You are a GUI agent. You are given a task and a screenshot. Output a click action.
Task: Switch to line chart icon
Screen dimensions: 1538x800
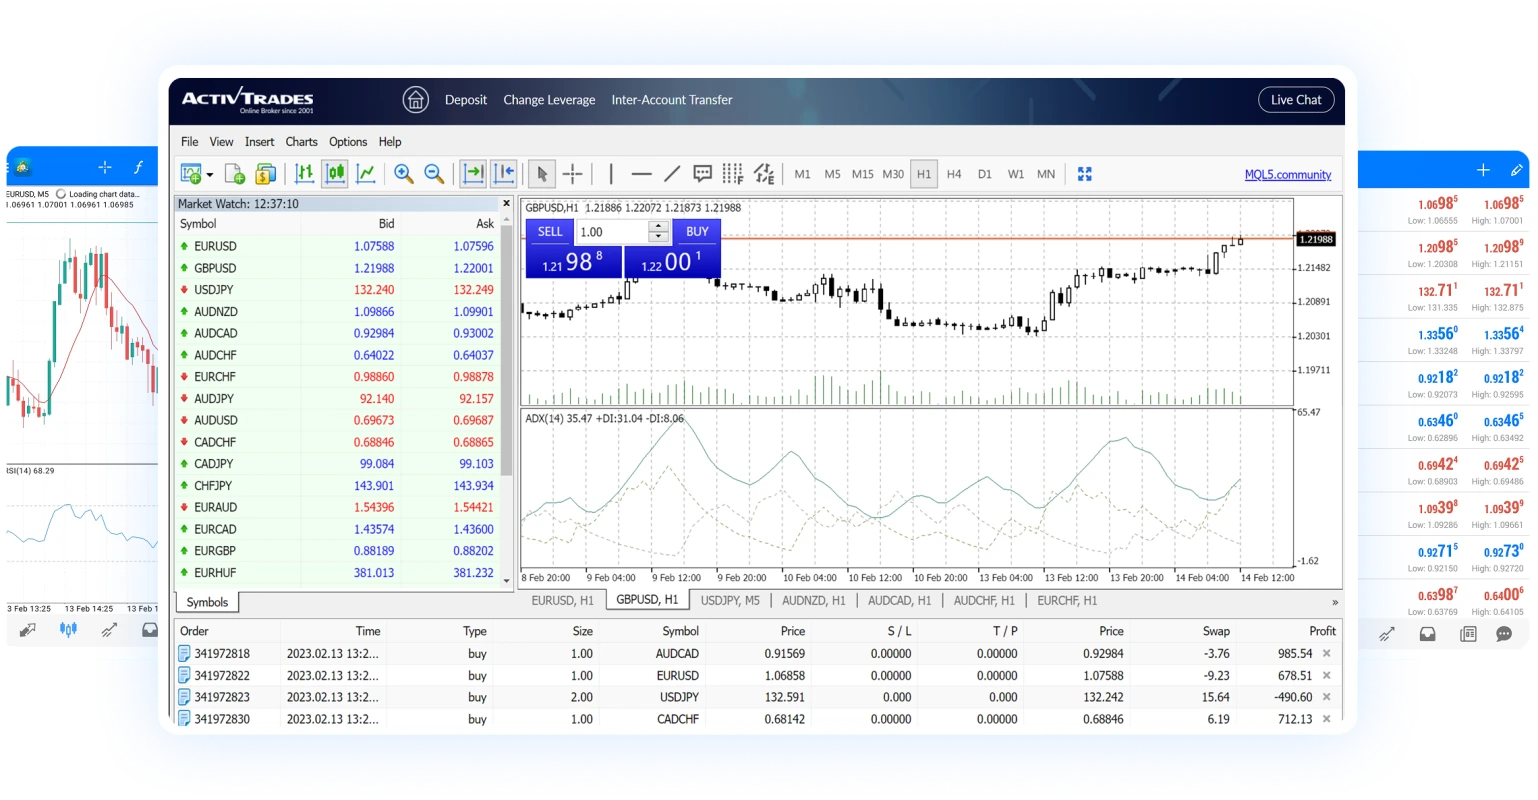click(366, 174)
